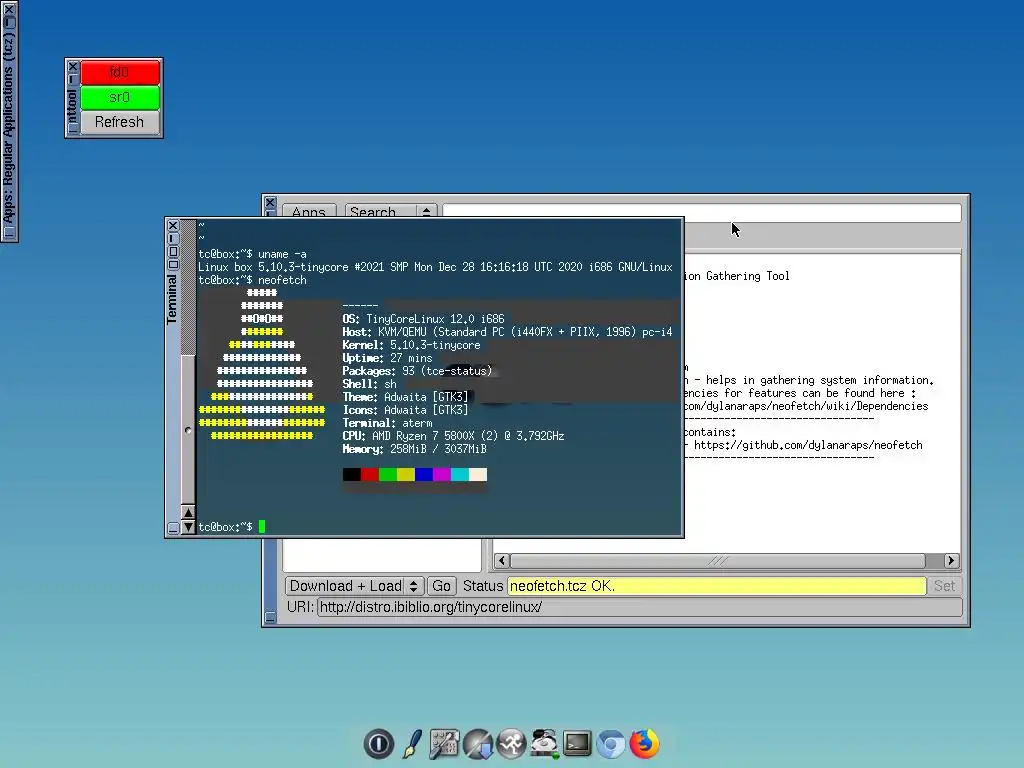Click the github.com/dylanaraps/neofetch URL text
Screen dimensions: 1024x768
click(808, 445)
